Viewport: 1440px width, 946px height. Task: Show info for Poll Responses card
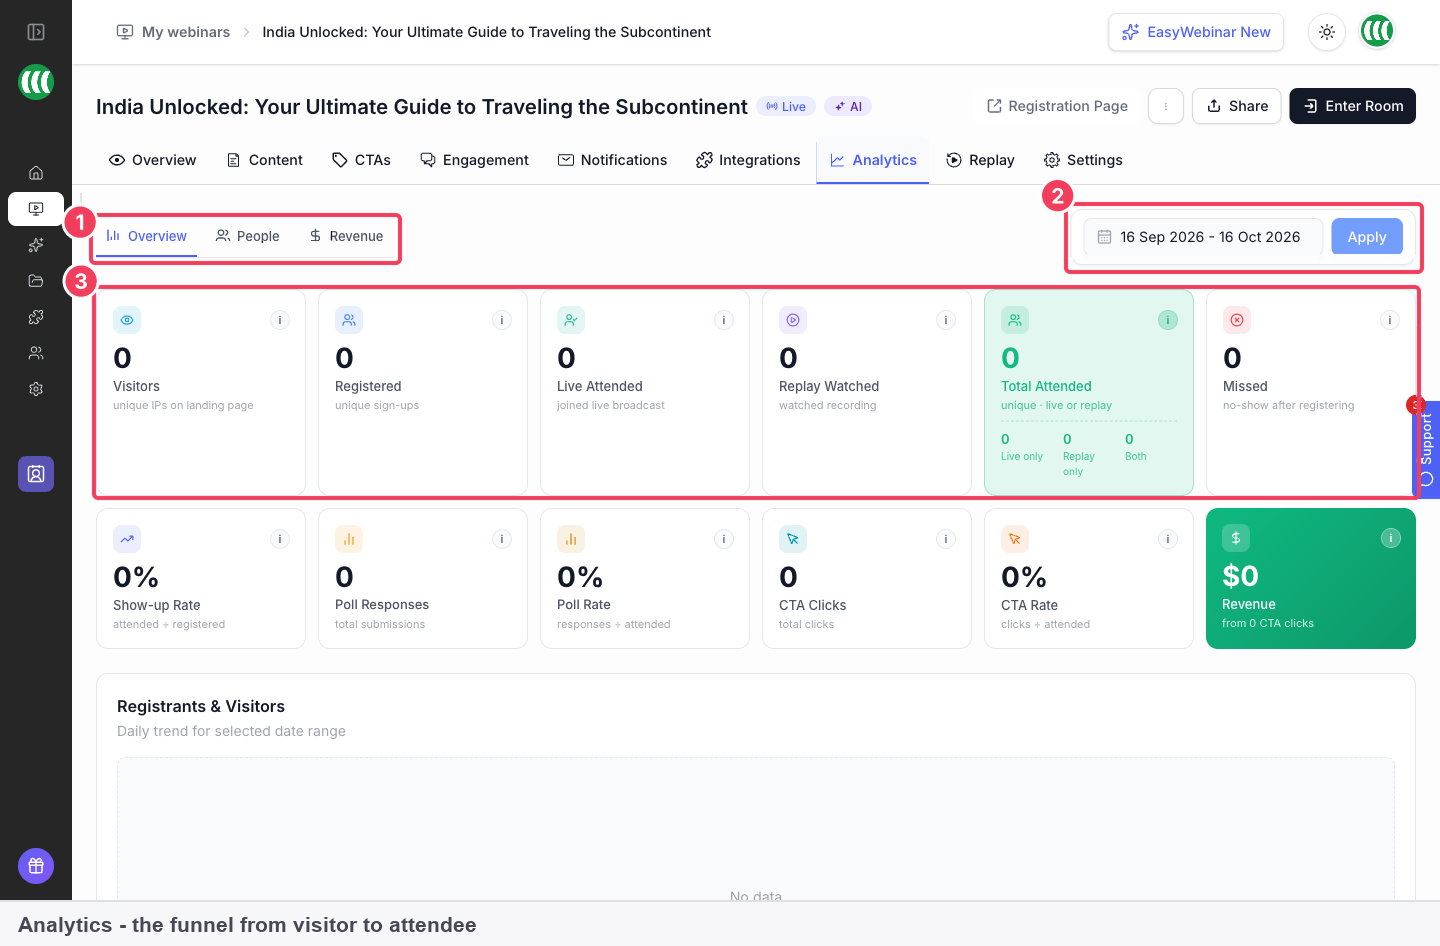click(502, 539)
